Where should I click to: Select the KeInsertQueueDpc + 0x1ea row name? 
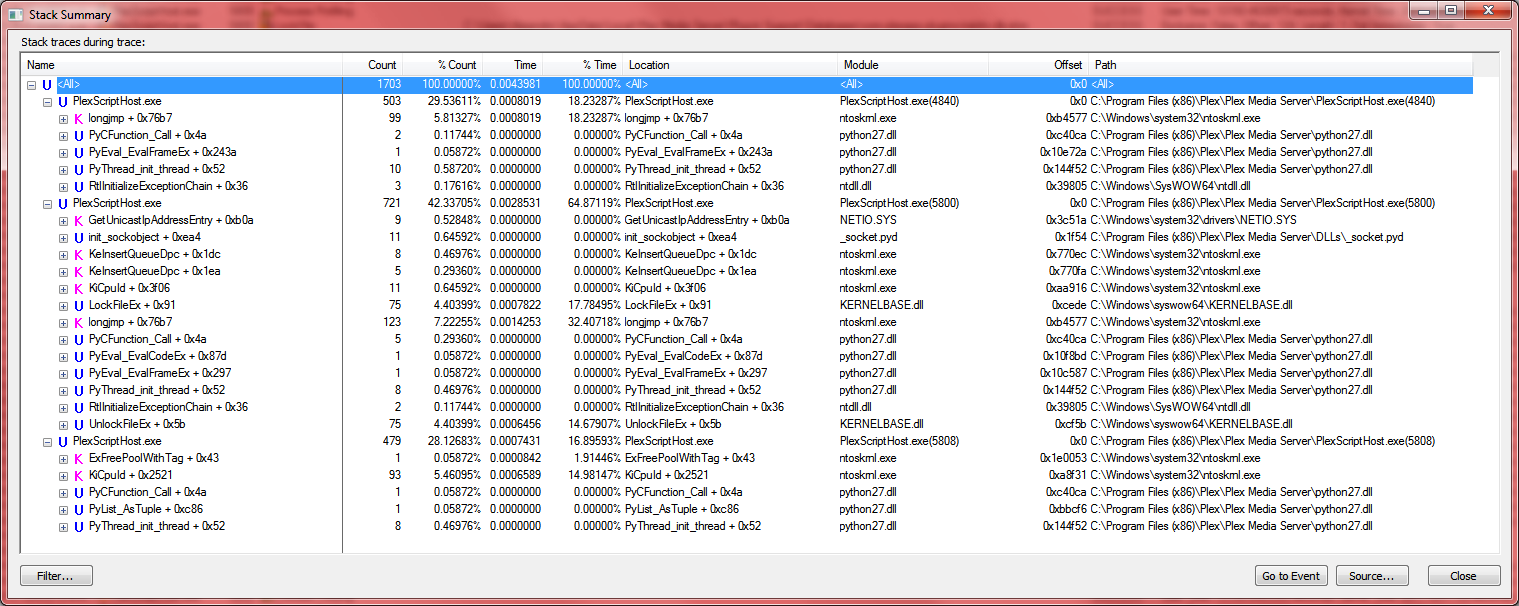(155, 271)
